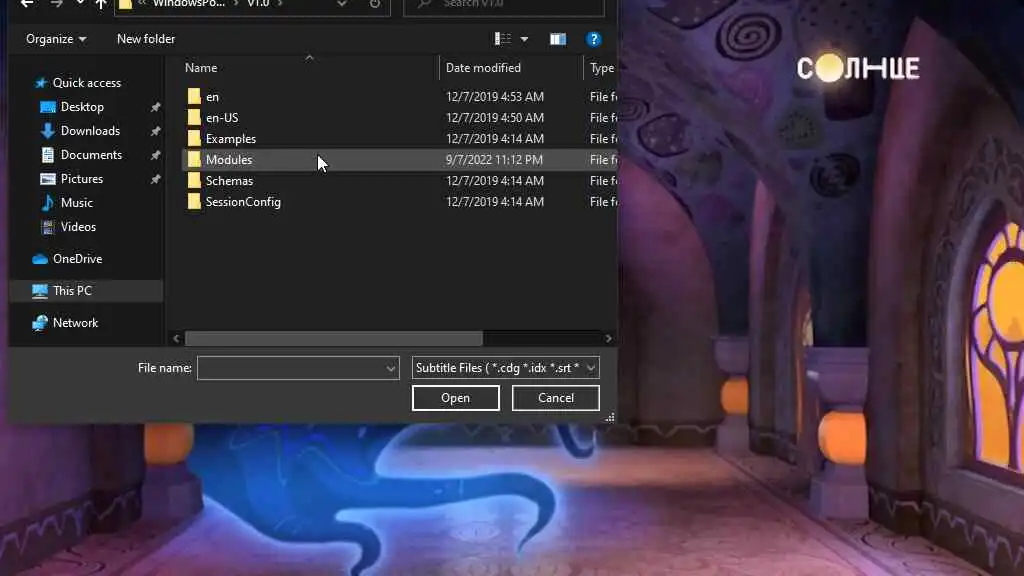The height and width of the screenshot is (576, 1024).
Task: Click the horizontal scrollbar thumb
Action: (334, 338)
